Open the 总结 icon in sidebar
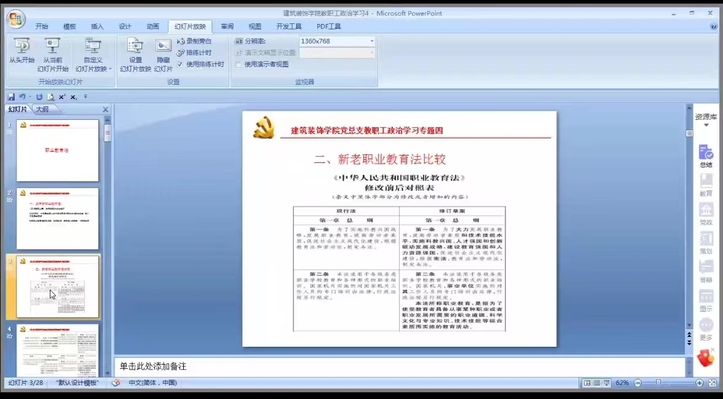Viewport: 723px width, 399px height. tap(705, 156)
